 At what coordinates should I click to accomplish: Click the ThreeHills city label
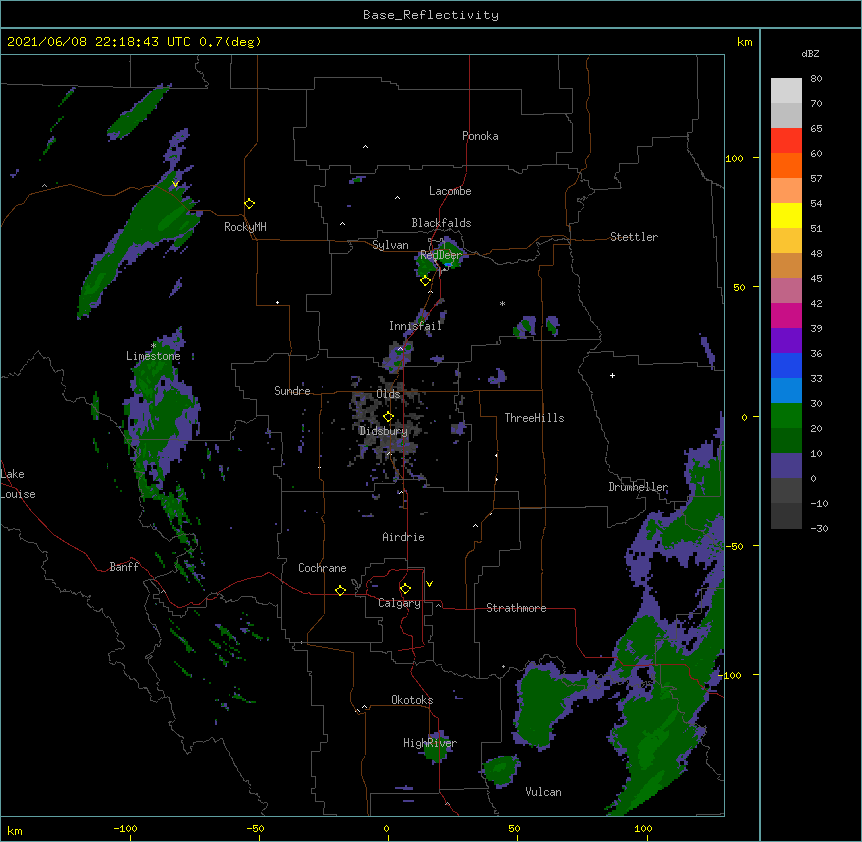534,418
